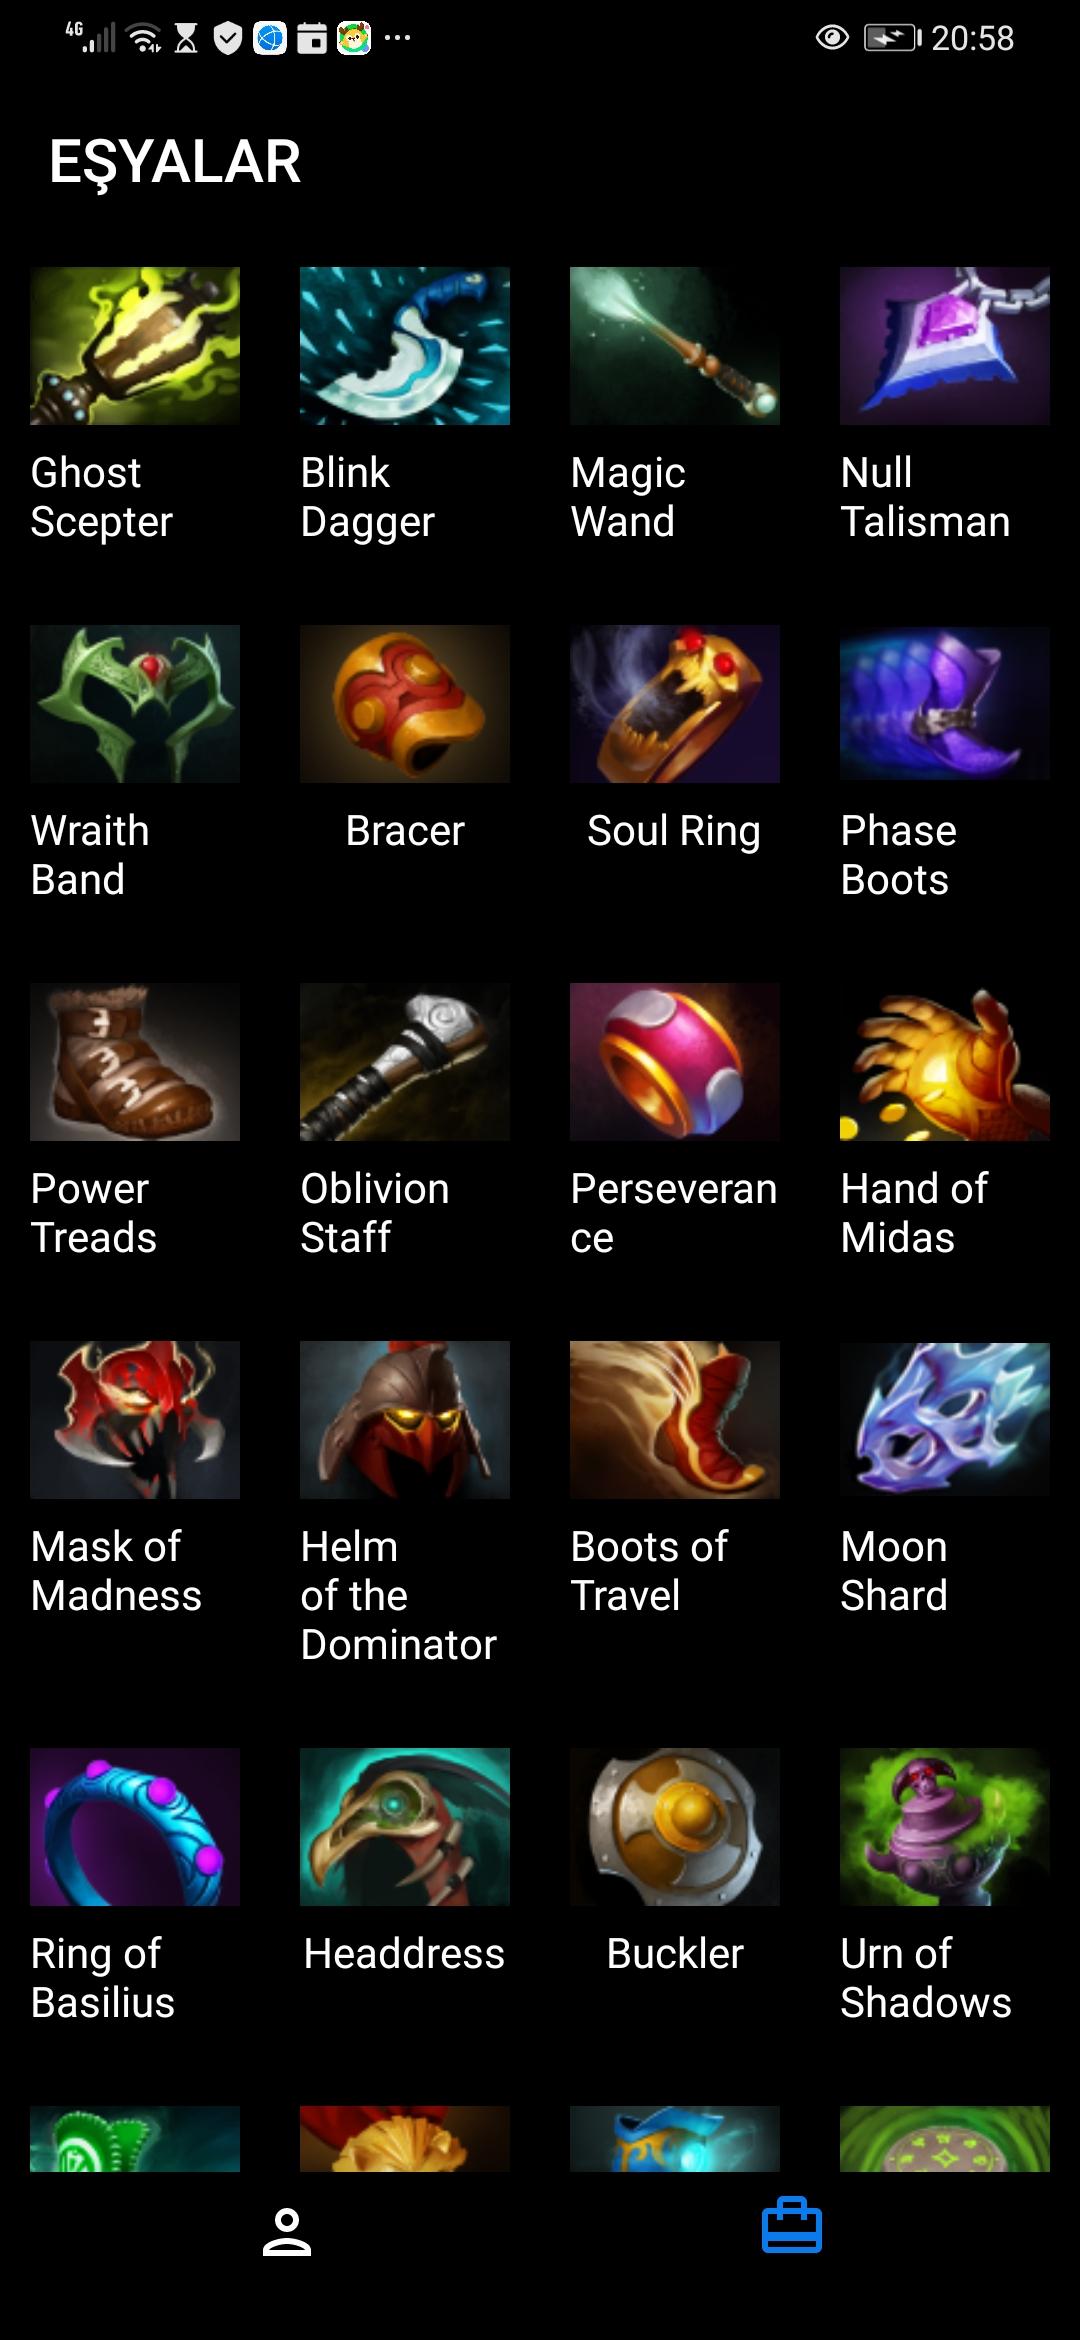Tap the Ring of Basilius thumbnail
This screenshot has height=2340, width=1080.
click(135, 1827)
